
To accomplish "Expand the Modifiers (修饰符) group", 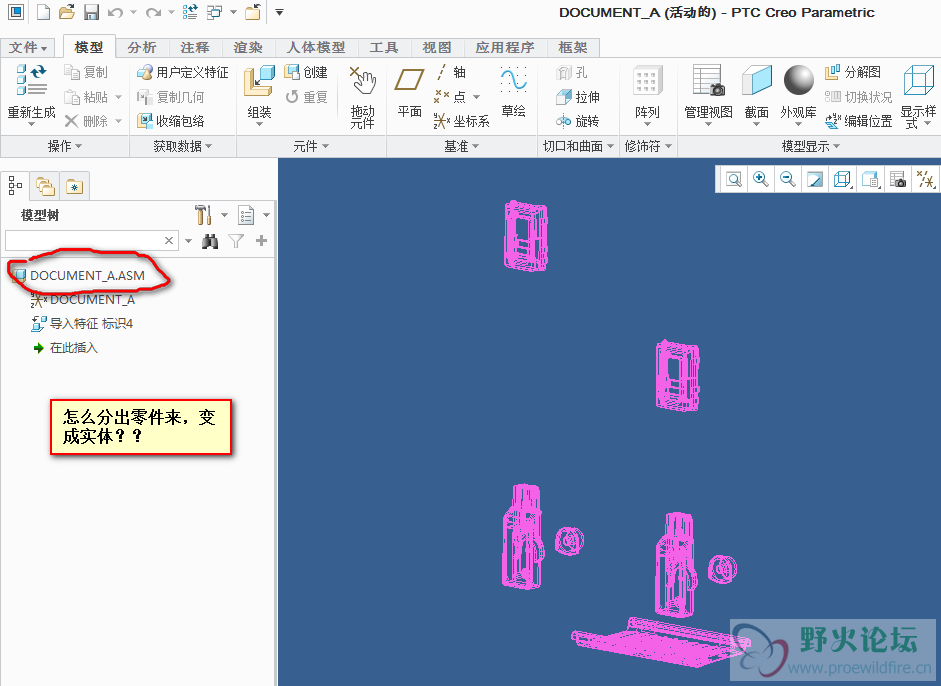I will pos(648,146).
